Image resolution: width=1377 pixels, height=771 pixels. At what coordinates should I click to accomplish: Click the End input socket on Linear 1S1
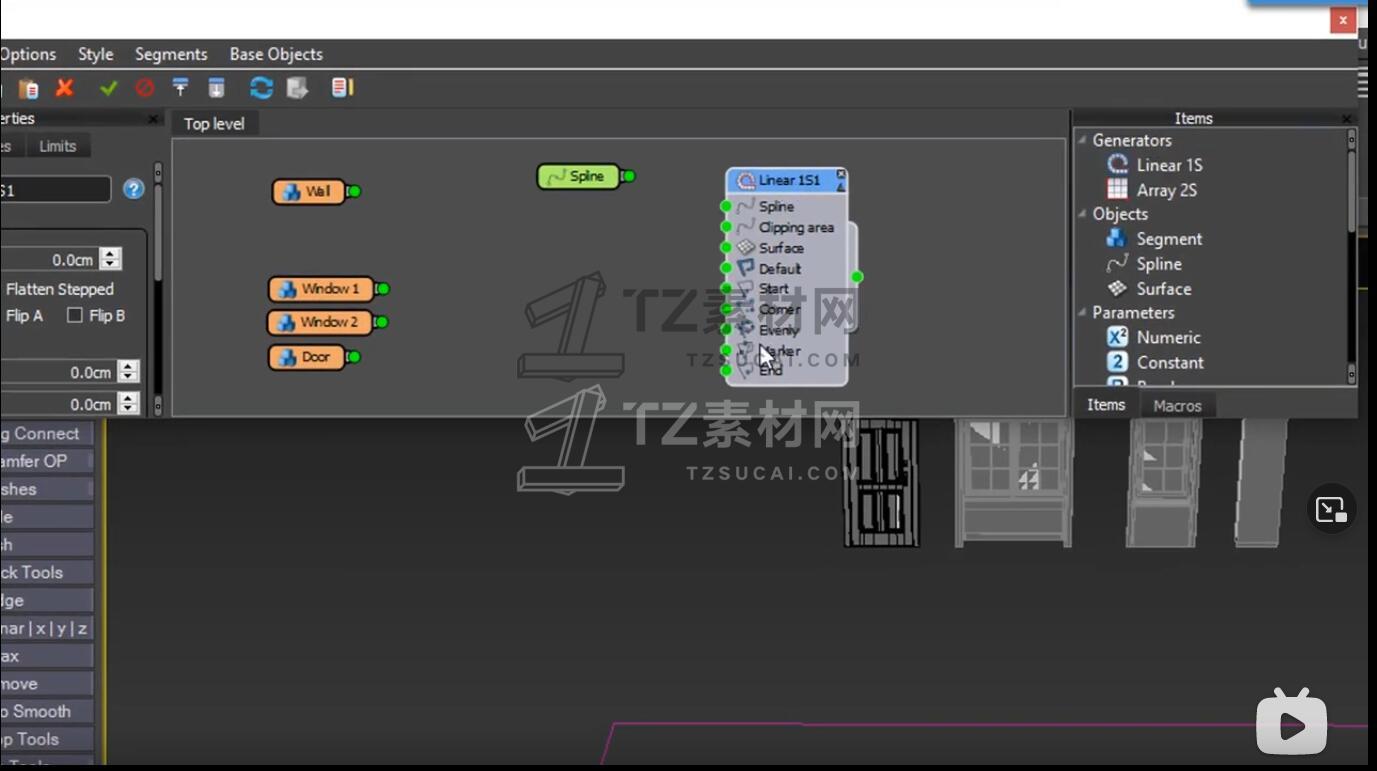coord(726,371)
